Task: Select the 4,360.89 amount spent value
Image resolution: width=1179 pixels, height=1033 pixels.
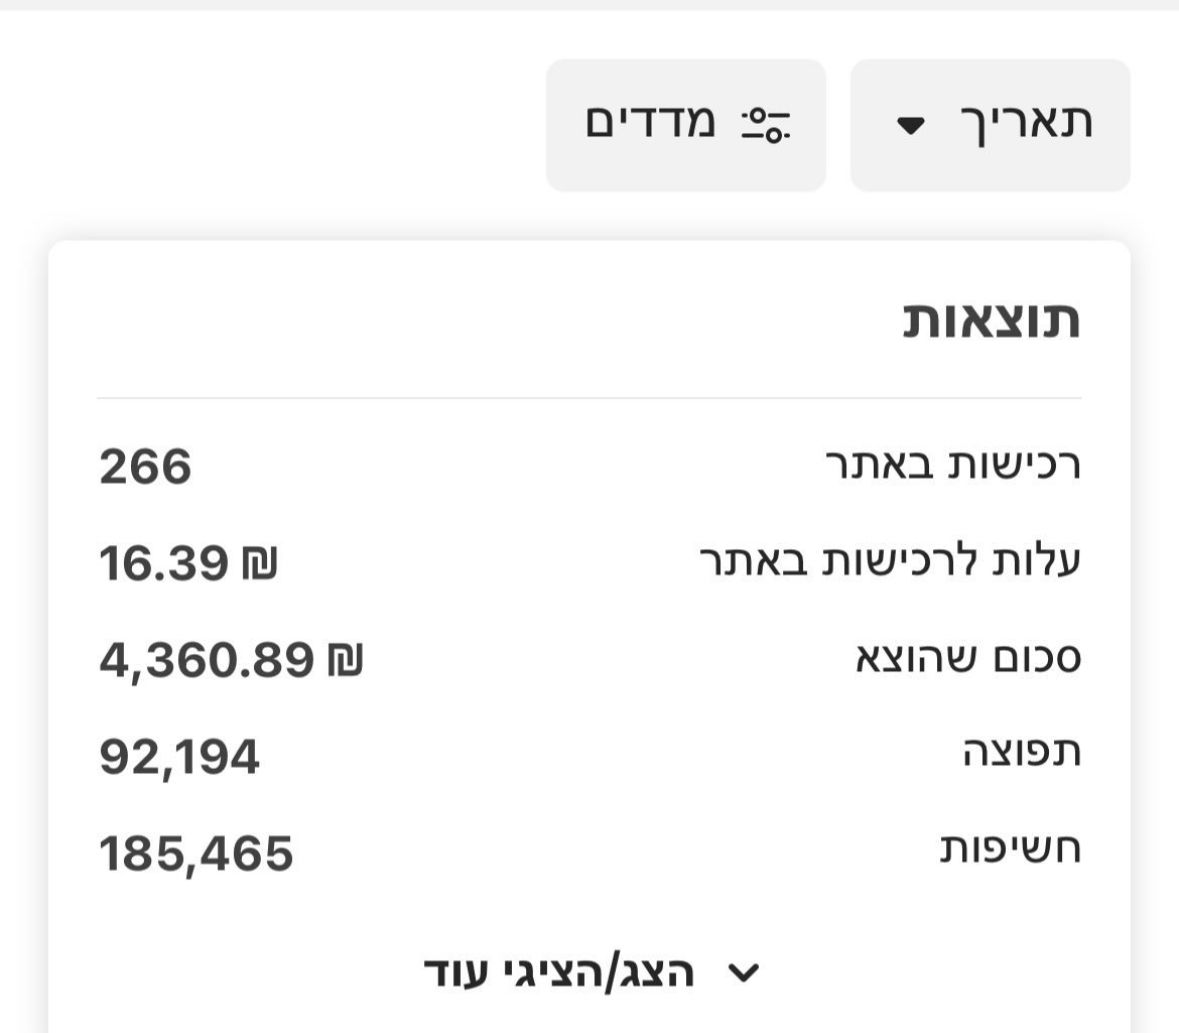Action: pos(206,660)
